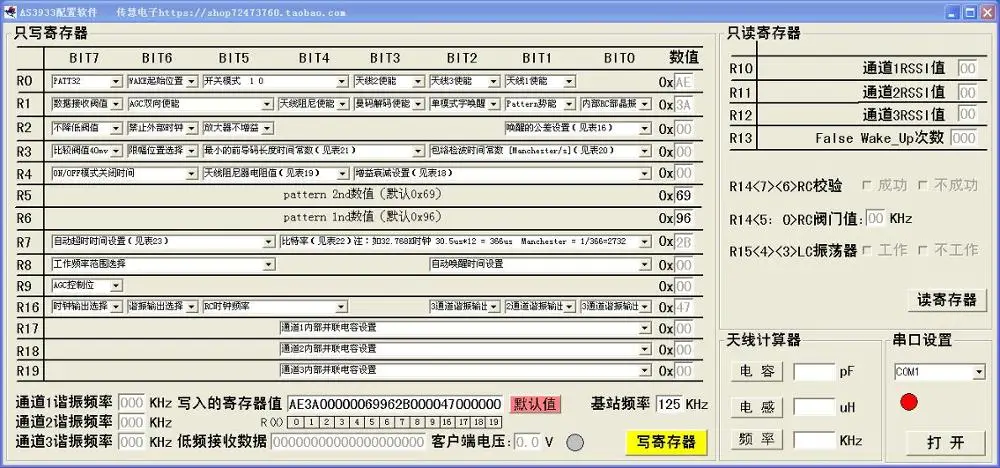Viewport: 1000px width, 468px height.
Task: Open the 数据接收阈值 dropdown in R1
Action: click(x=87, y=104)
